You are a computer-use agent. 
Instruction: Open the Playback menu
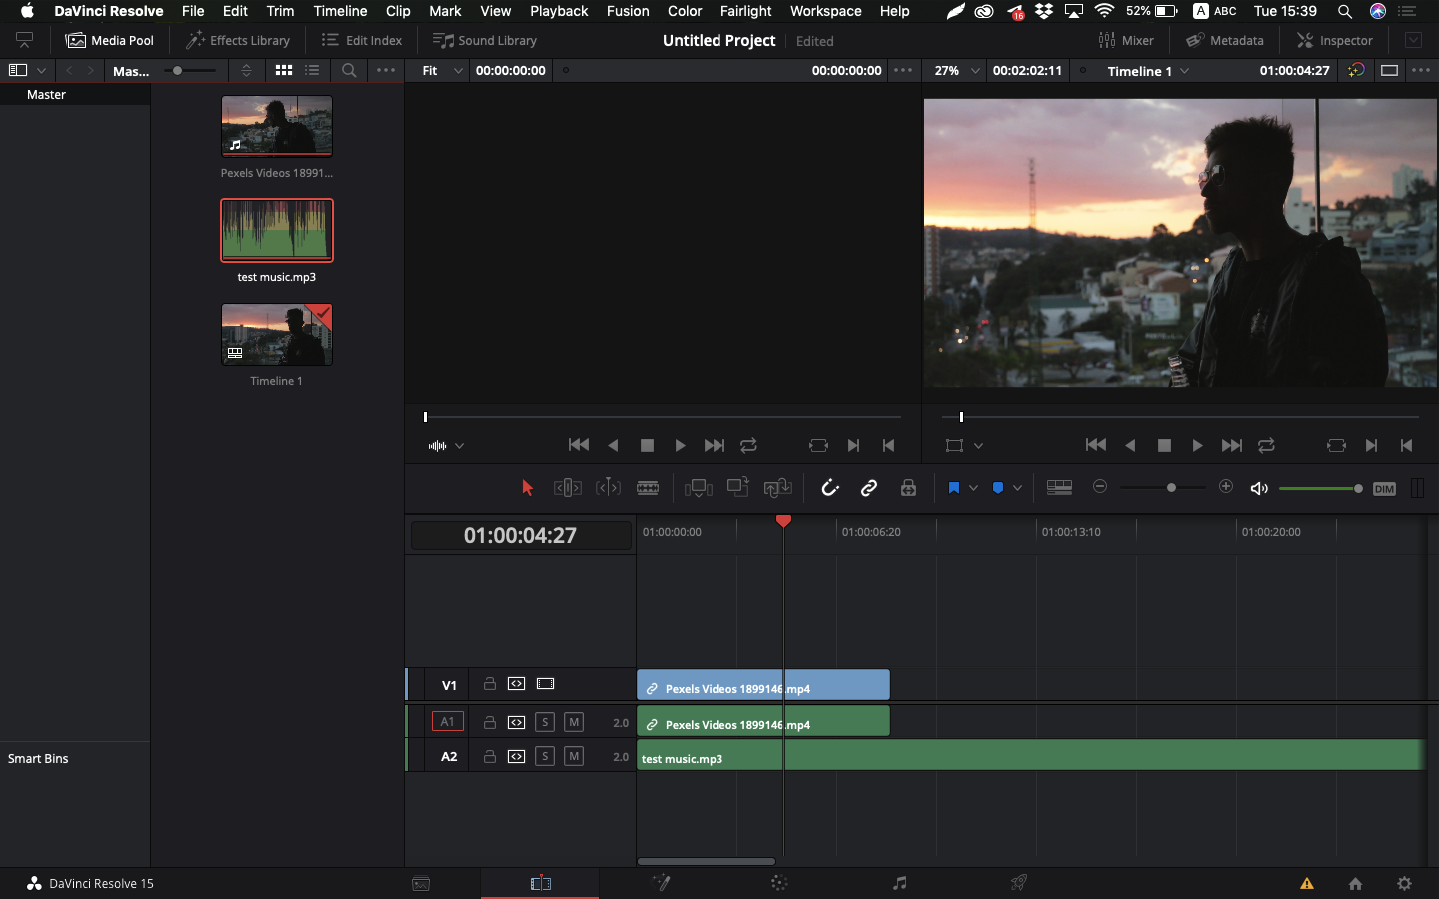tap(558, 11)
